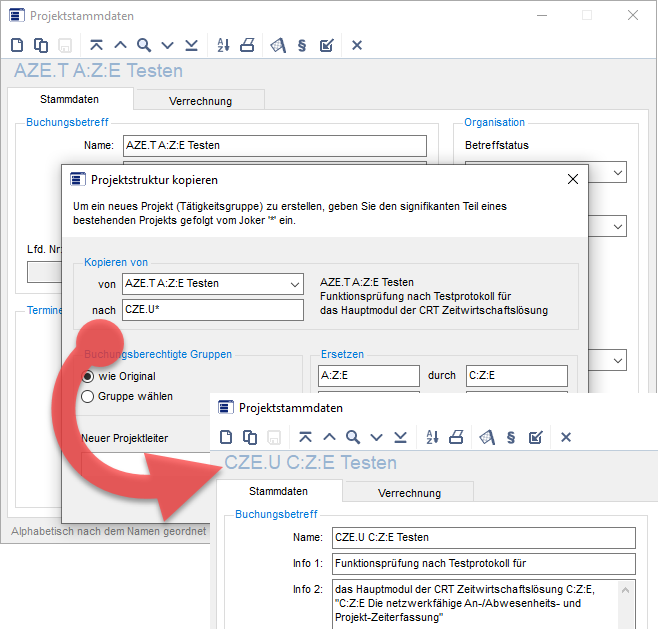Jump to last record in top toolbar
The width and height of the screenshot is (658, 629).
coord(191,45)
